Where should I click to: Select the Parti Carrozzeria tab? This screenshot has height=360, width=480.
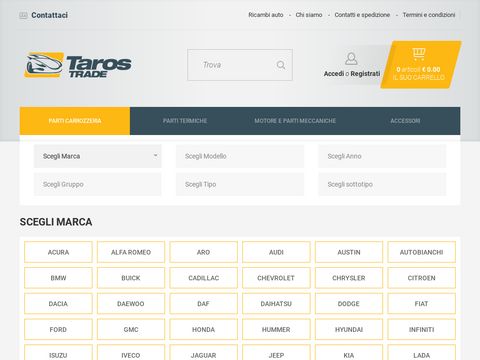(75, 121)
